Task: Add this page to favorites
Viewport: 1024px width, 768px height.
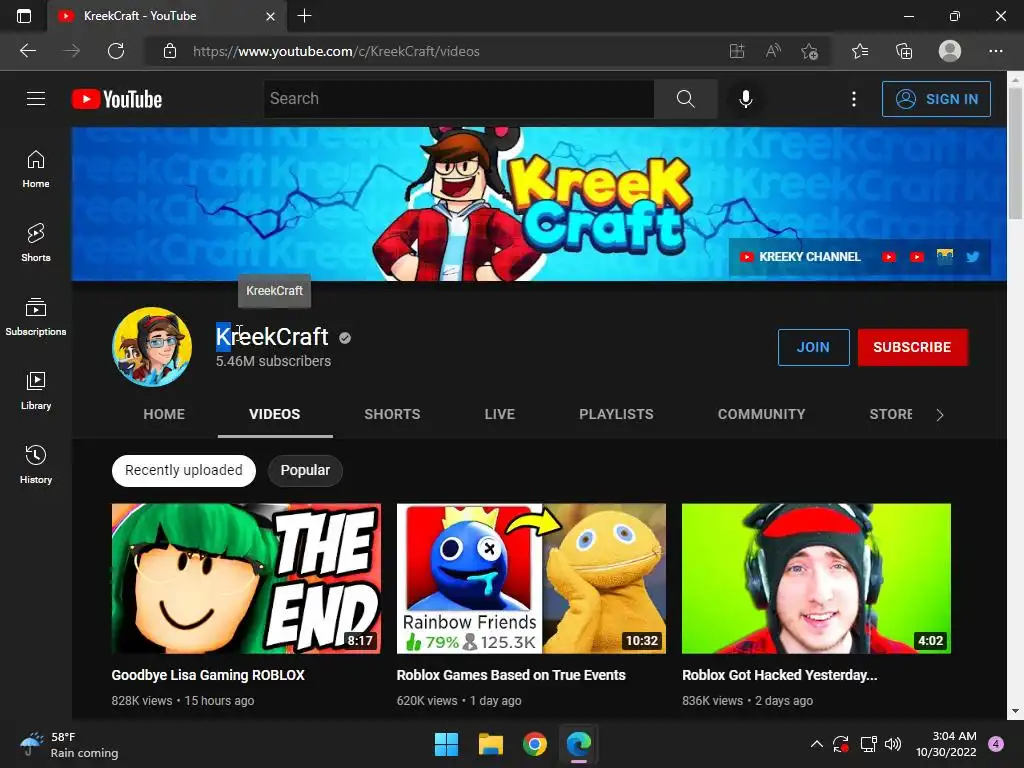Action: [x=810, y=51]
